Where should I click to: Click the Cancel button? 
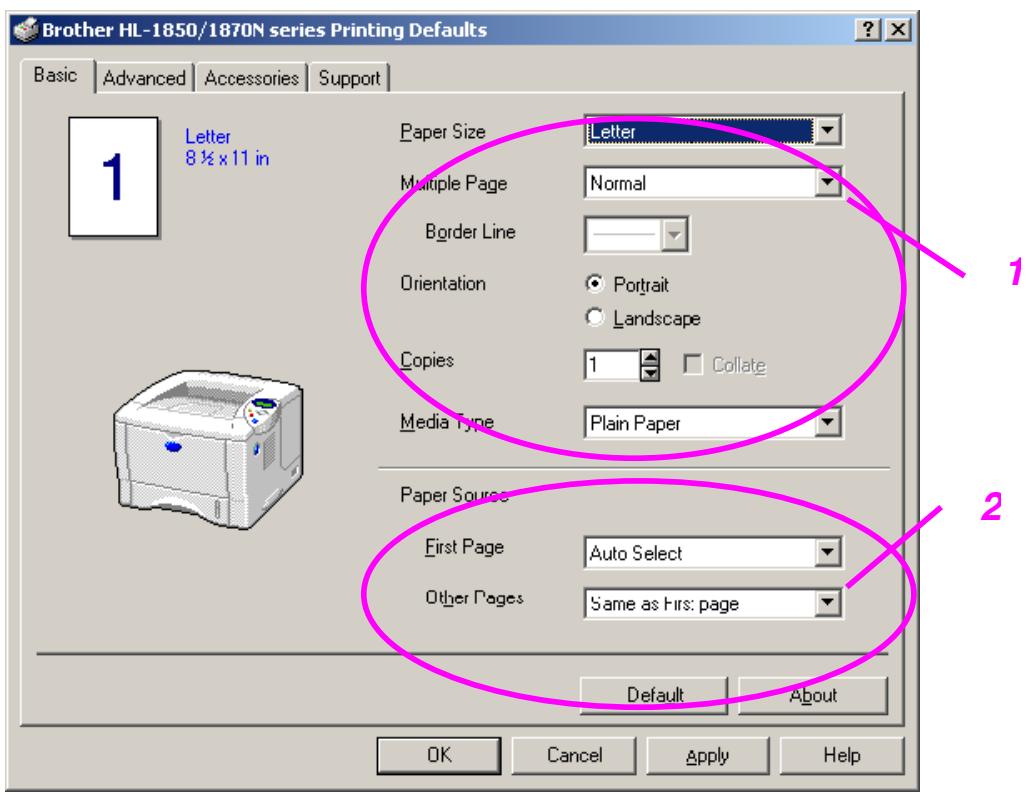point(574,756)
